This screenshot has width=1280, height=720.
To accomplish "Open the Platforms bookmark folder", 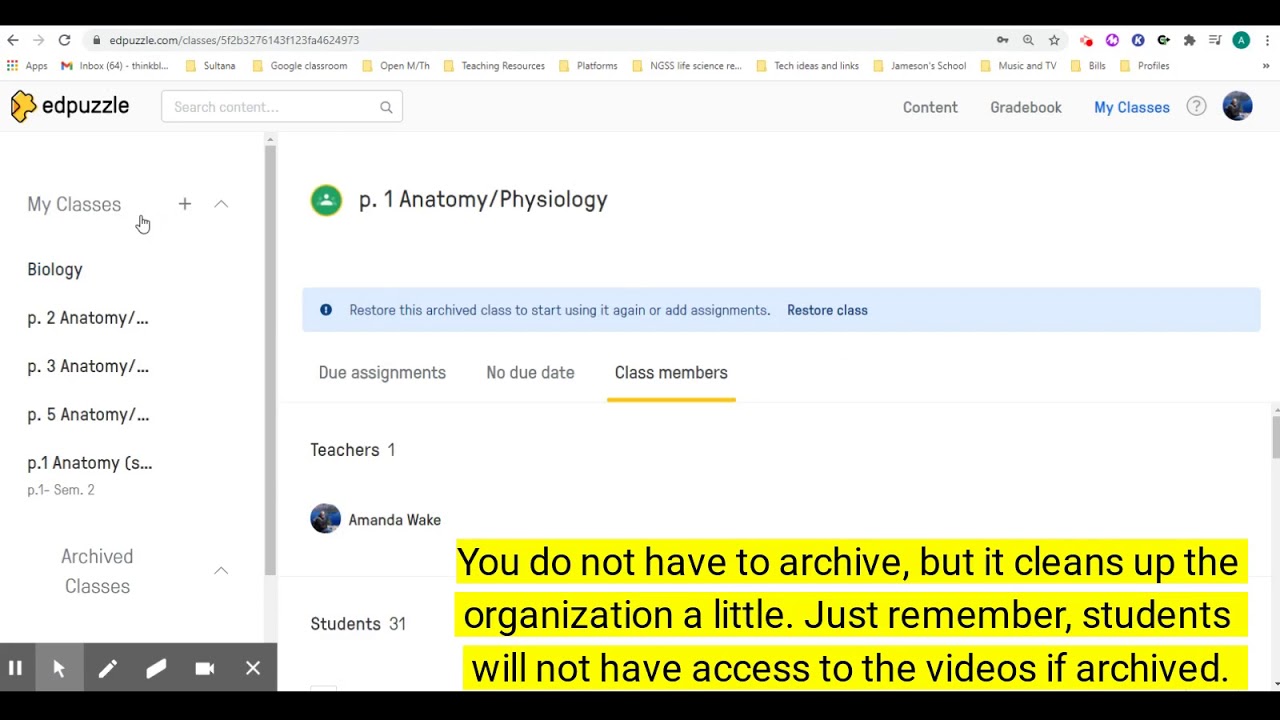I will pos(588,66).
